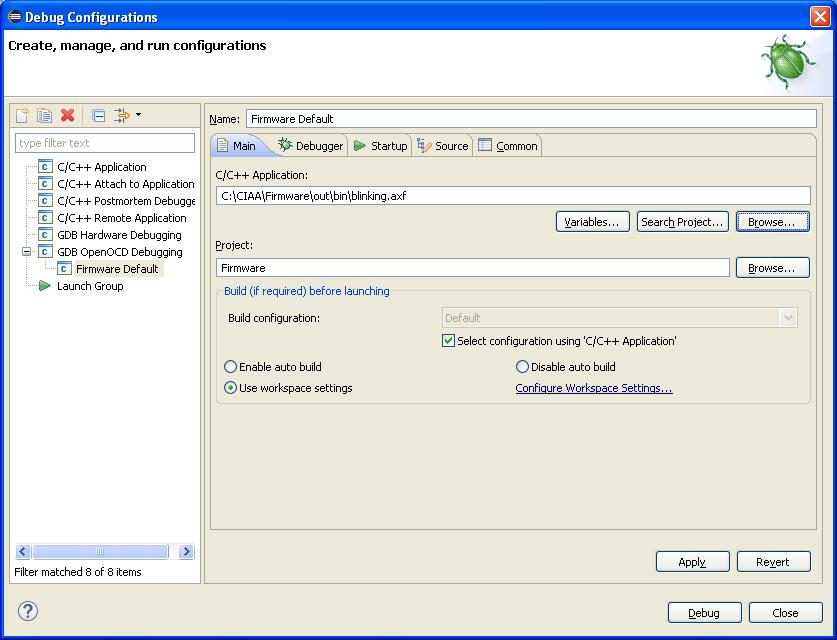The width and height of the screenshot is (837, 640).
Task: Uncheck Select configuration using C/C++ Application
Action: click(x=448, y=341)
